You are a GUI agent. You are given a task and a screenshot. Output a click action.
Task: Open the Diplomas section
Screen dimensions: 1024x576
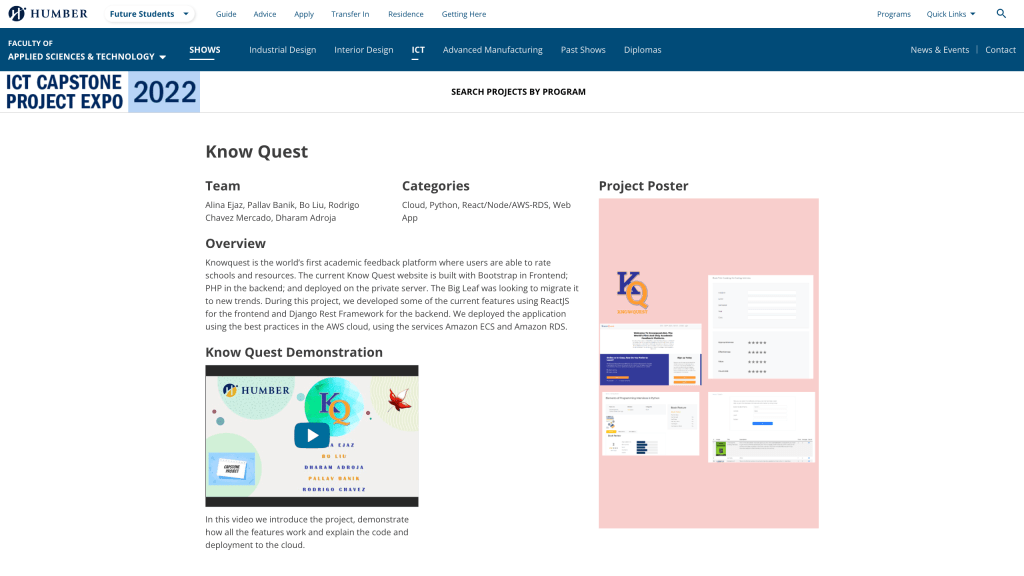tap(642, 50)
